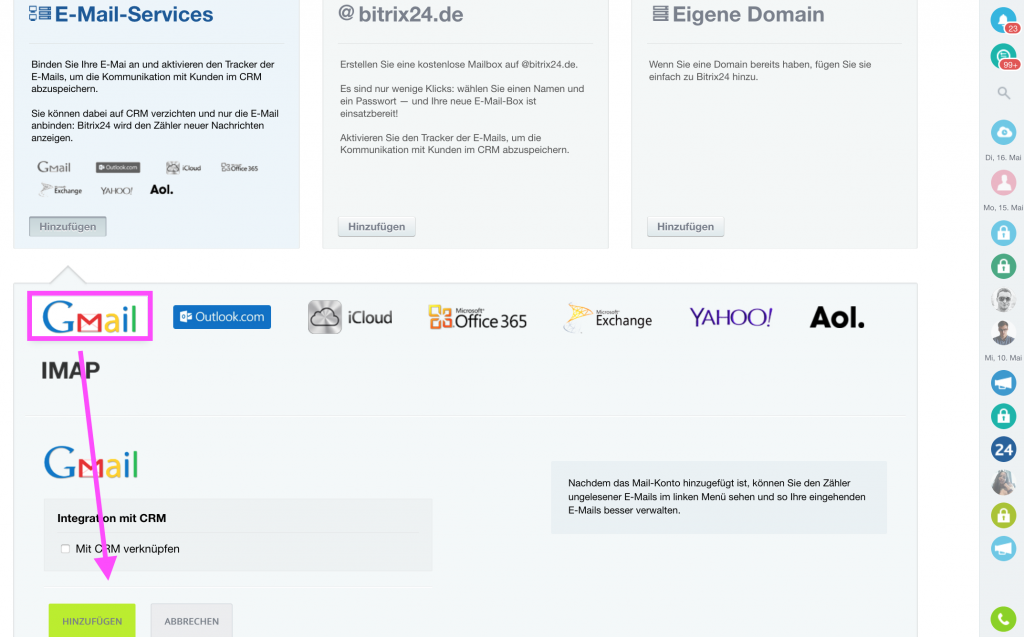Check the 'Mit CRM verknüpfen' checkbox

tap(65, 549)
